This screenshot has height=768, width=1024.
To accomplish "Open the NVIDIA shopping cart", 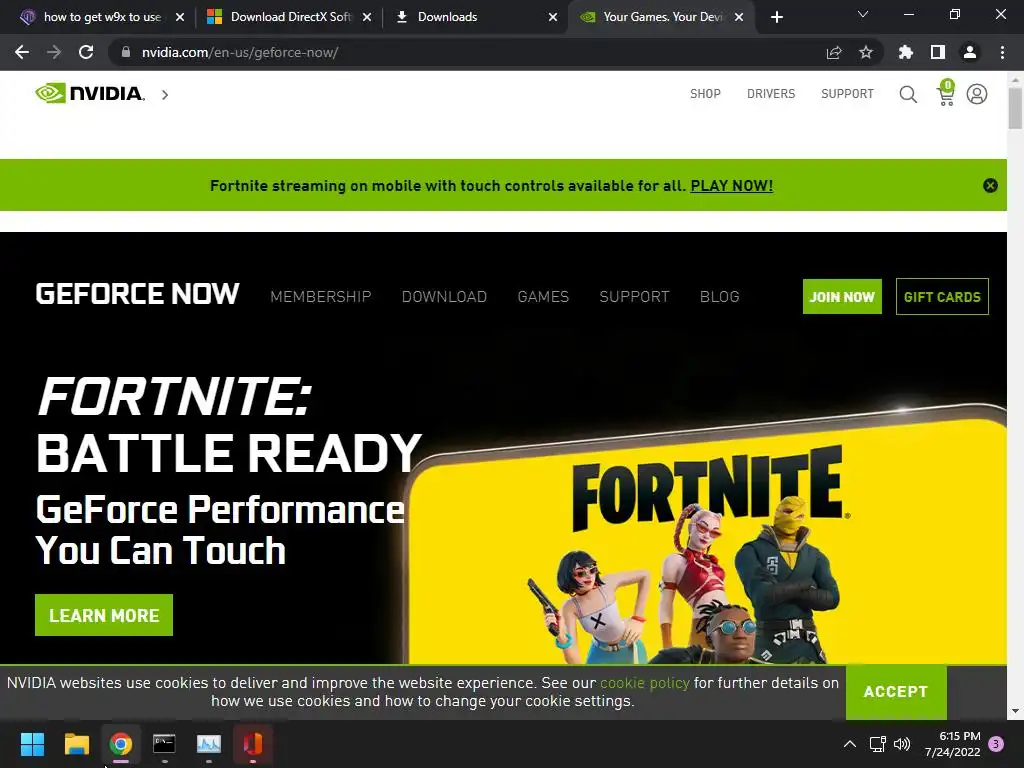I will tap(946, 93).
